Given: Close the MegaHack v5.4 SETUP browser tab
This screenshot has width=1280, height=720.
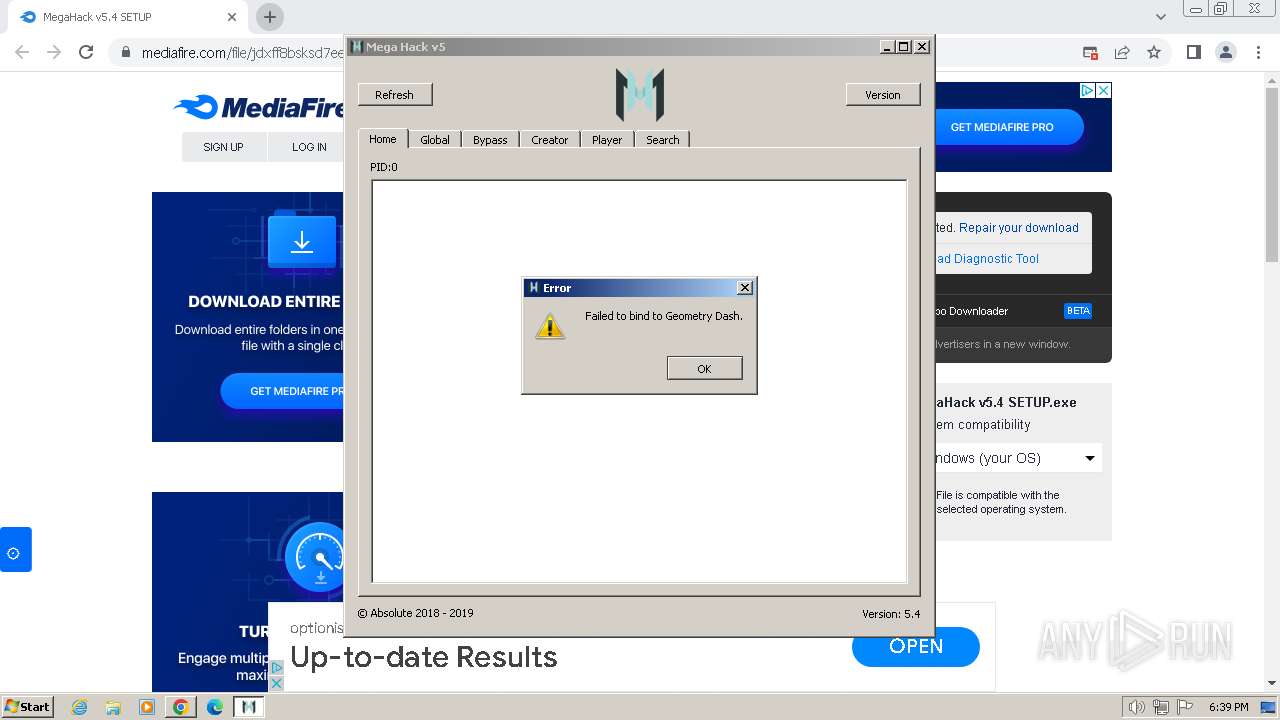Looking at the screenshot, I should [232, 17].
